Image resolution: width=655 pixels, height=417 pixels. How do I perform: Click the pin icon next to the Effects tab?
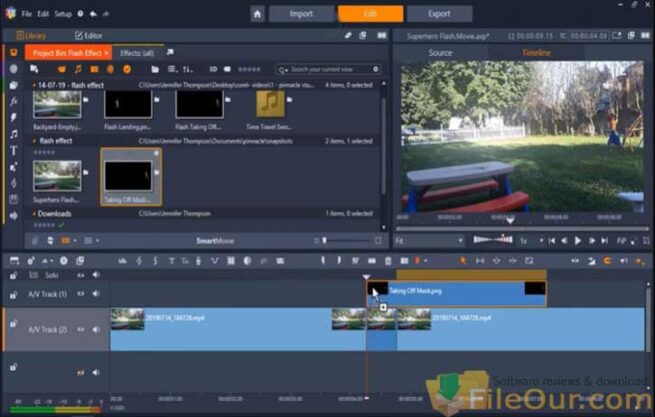170,53
